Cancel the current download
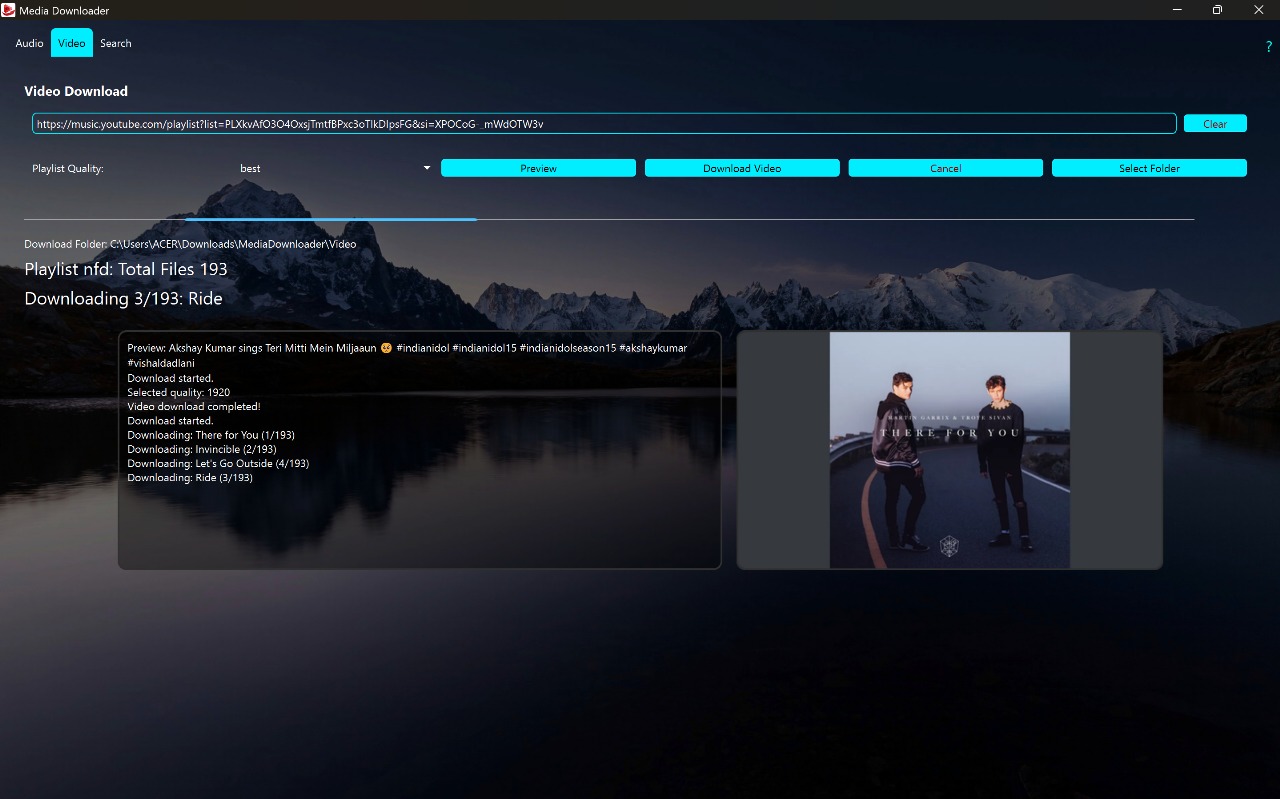1280x799 pixels. (x=945, y=168)
